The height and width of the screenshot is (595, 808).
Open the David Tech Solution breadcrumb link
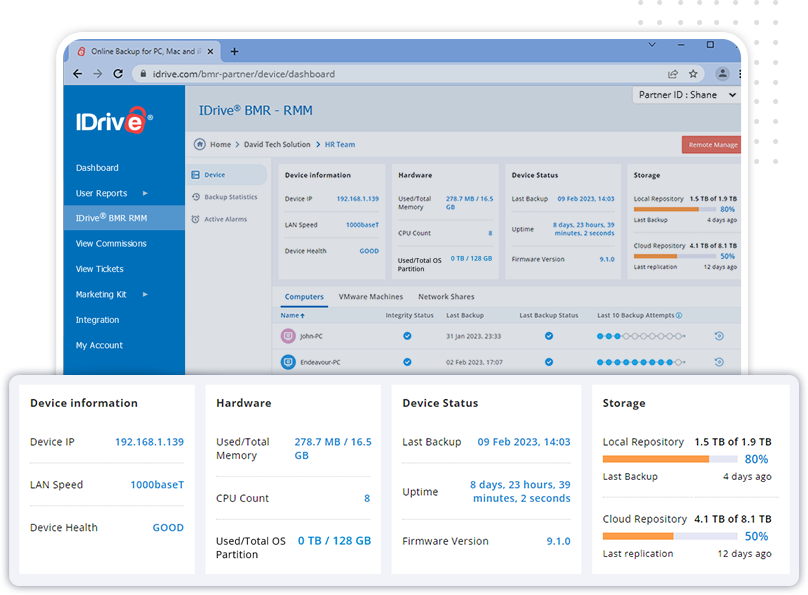tap(277, 145)
